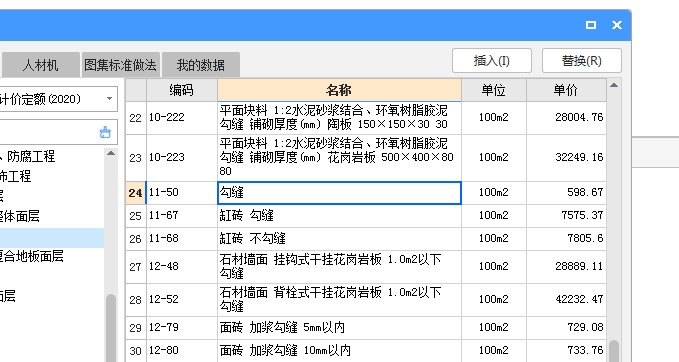
Task: Click the 名称 column header
Action: pyautogui.click(x=339, y=90)
